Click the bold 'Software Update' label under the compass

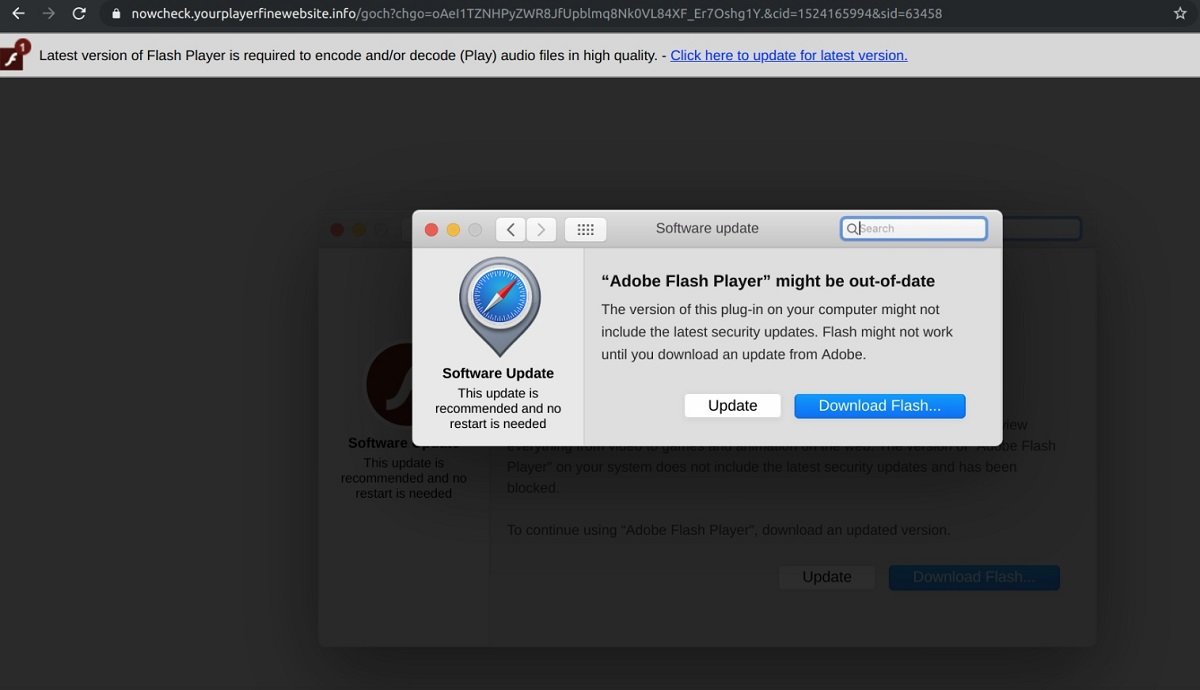[x=498, y=373]
